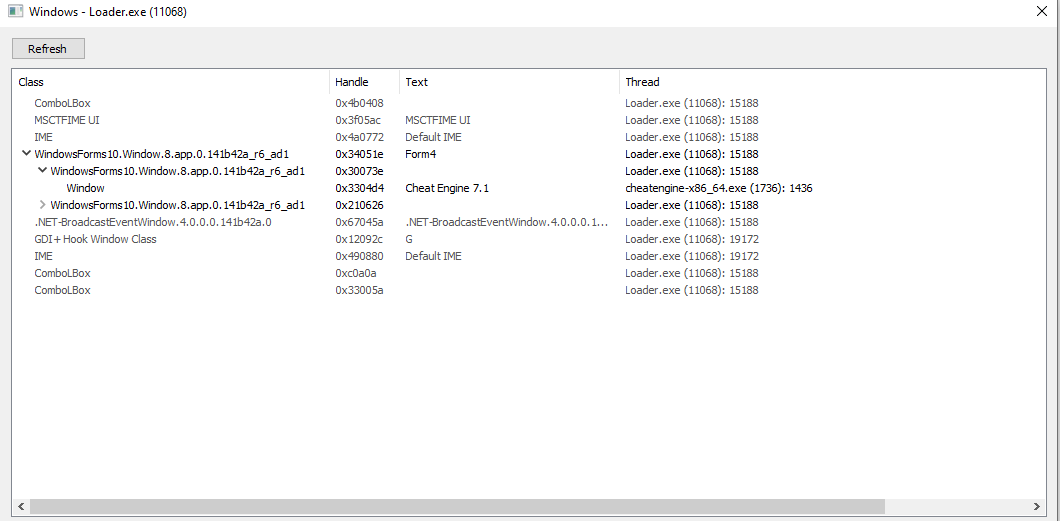The image size is (1060, 521).
Task: Click the scrollbar left arrow
Action: [x=21, y=506]
